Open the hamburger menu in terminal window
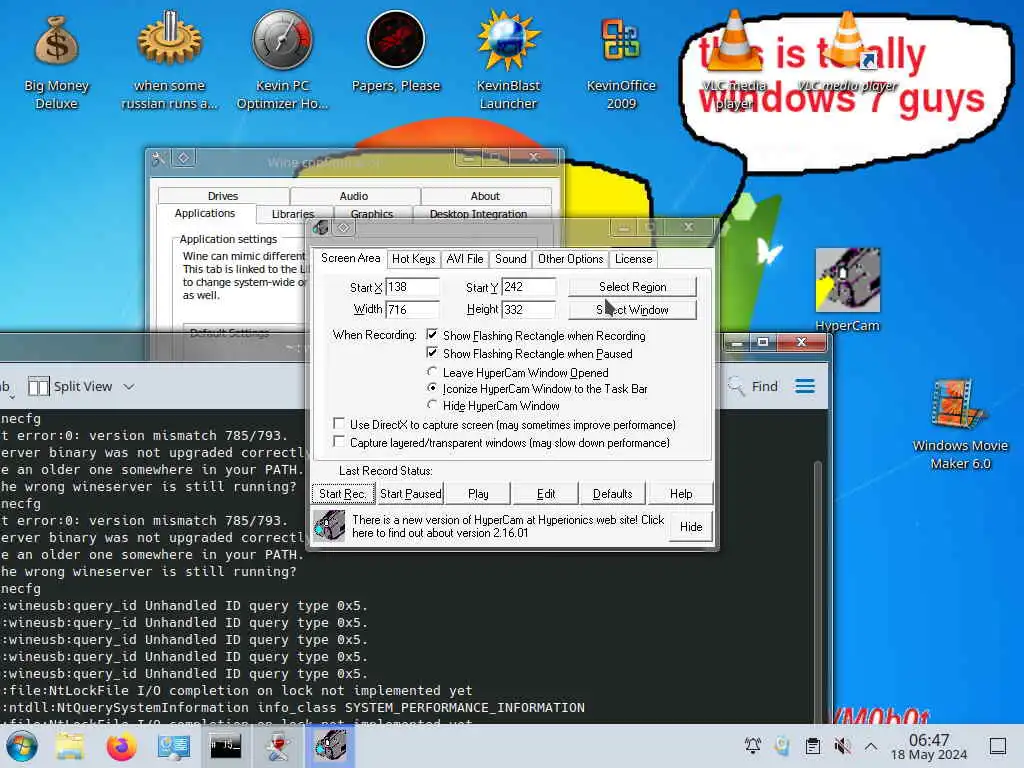 tap(805, 386)
